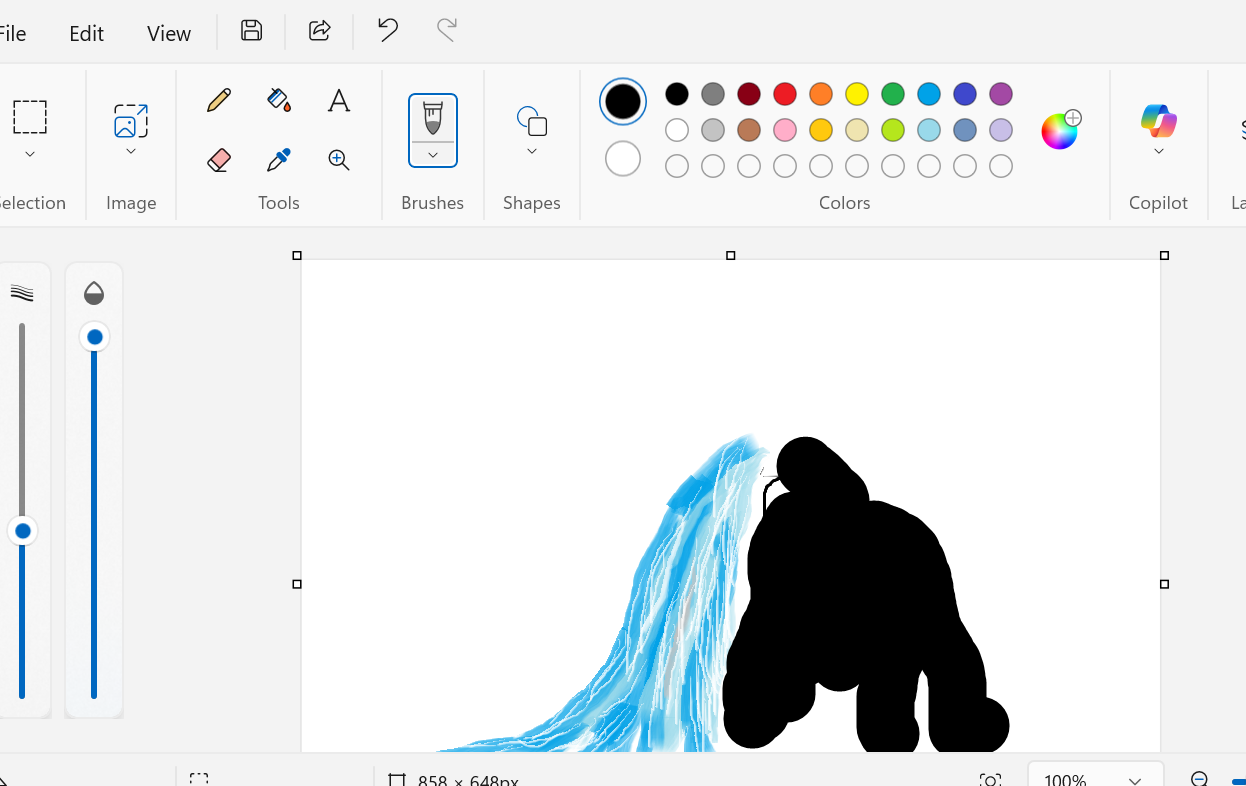Select the Eraser tool
The width and height of the screenshot is (1246, 786).
click(219, 159)
